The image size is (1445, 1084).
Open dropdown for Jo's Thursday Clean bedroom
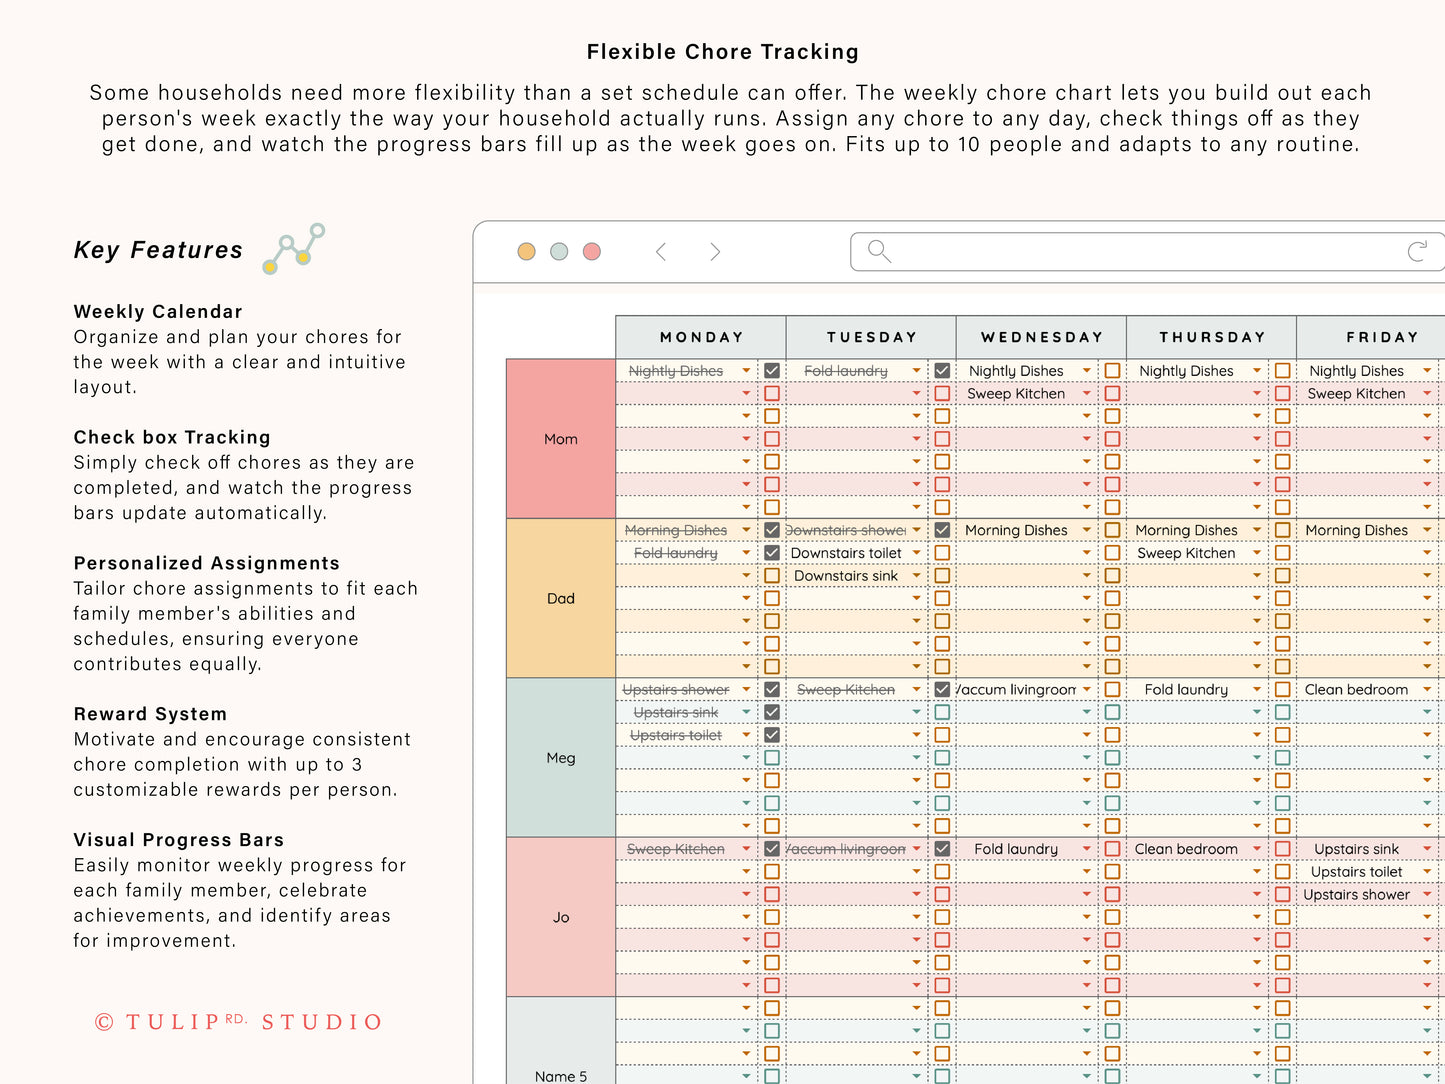pyautogui.click(x=1257, y=849)
